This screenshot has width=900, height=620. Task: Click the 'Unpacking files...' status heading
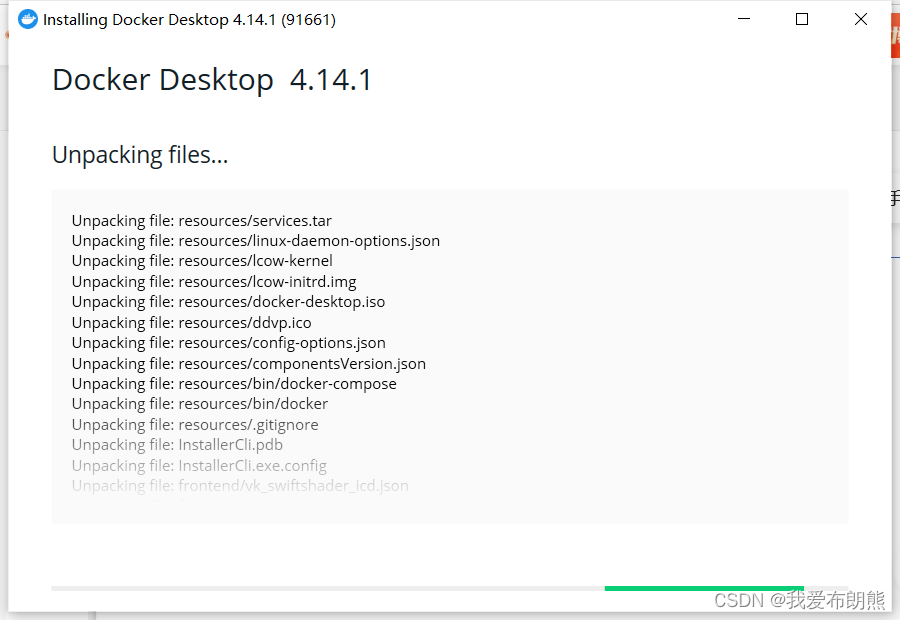[x=140, y=155]
